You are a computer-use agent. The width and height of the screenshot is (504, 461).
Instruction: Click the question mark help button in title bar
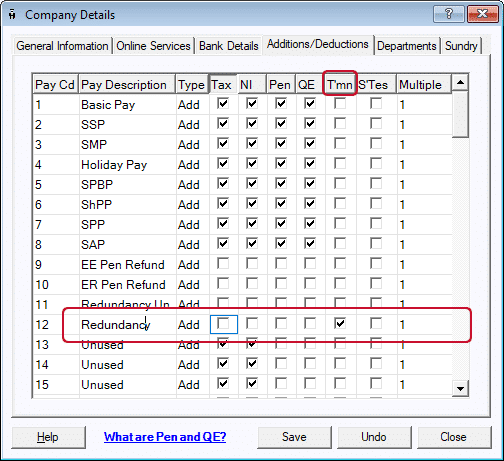(x=448, y=14)
